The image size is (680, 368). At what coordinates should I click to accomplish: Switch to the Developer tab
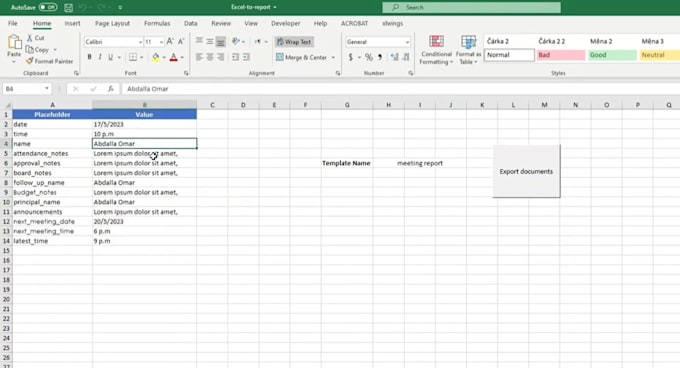point(285,23)
